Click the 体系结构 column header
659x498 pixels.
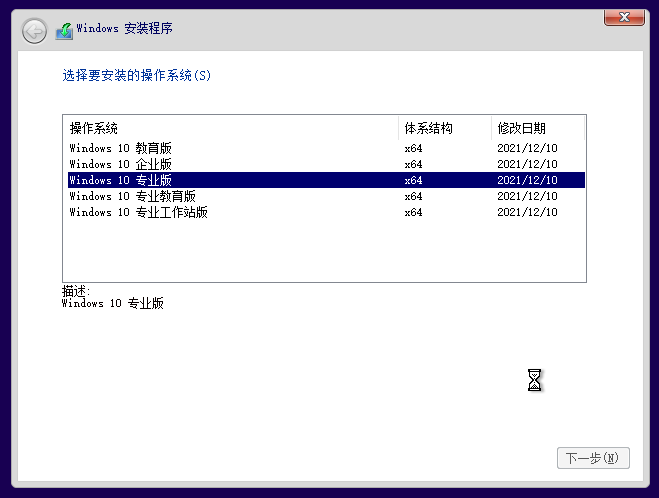[445, 128]
